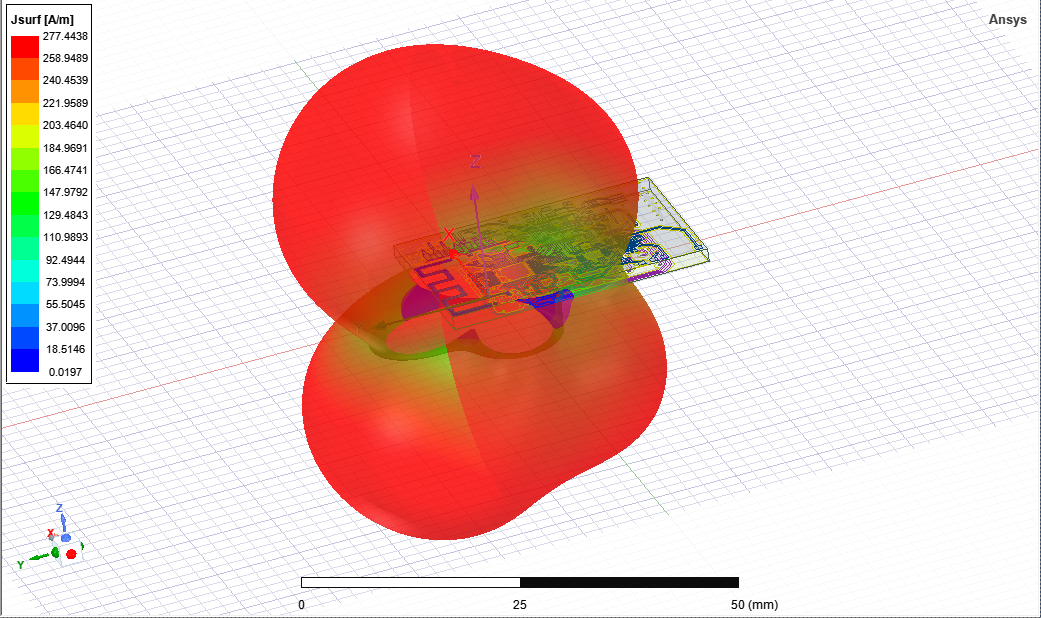Image resolution: width=1041 pixels, height=618 pixels.
Task: Click the yellow swatch next to 203.4640
Action: pos(25,125)
